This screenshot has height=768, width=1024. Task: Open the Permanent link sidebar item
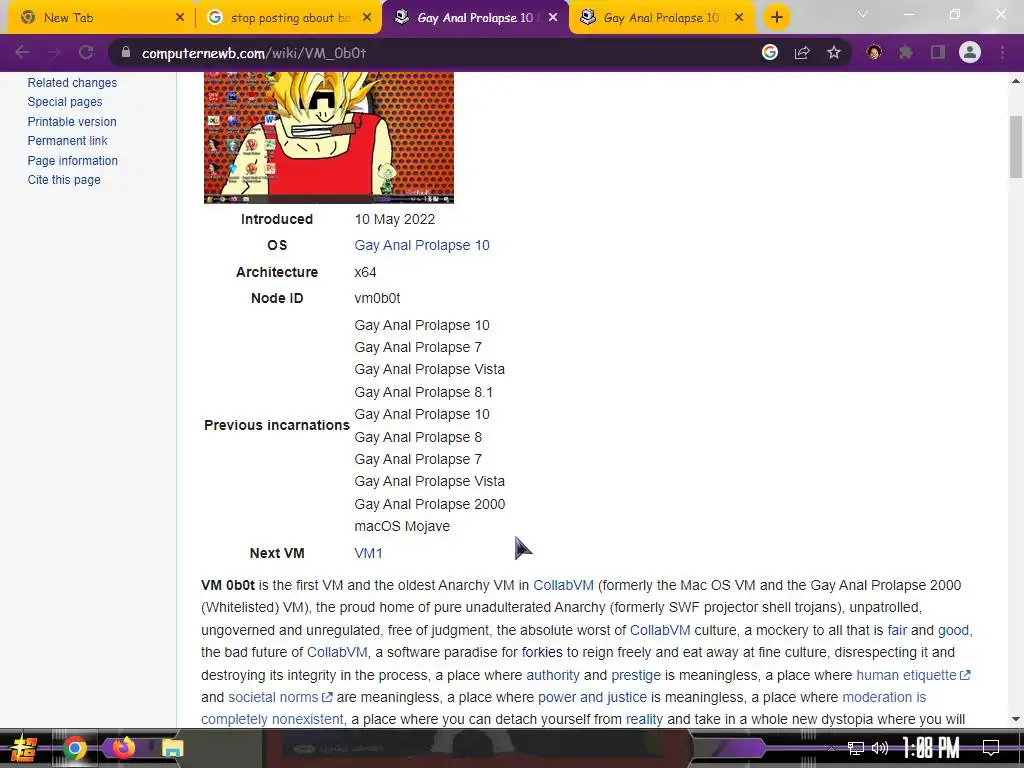pos(67,140)
